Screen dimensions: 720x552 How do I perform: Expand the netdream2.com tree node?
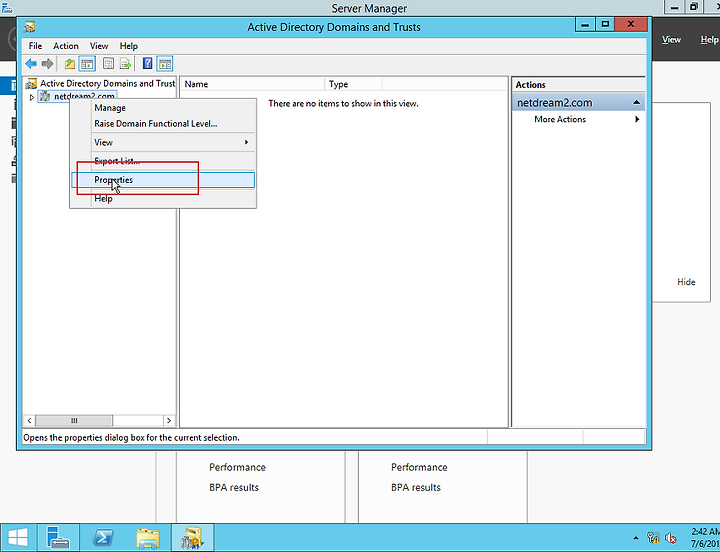tap(32, 97)
